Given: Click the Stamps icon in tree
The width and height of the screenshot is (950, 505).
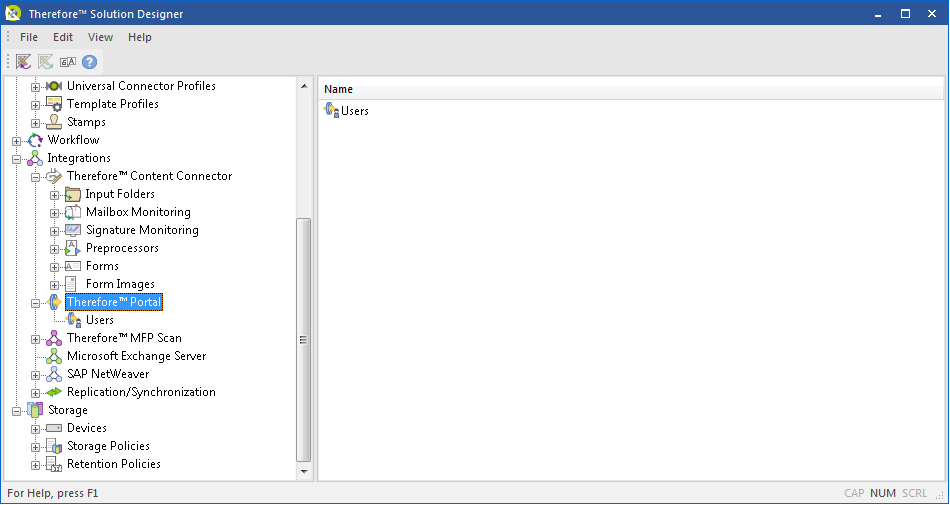Looking at the screenshot, I should (x=54, y=122).
